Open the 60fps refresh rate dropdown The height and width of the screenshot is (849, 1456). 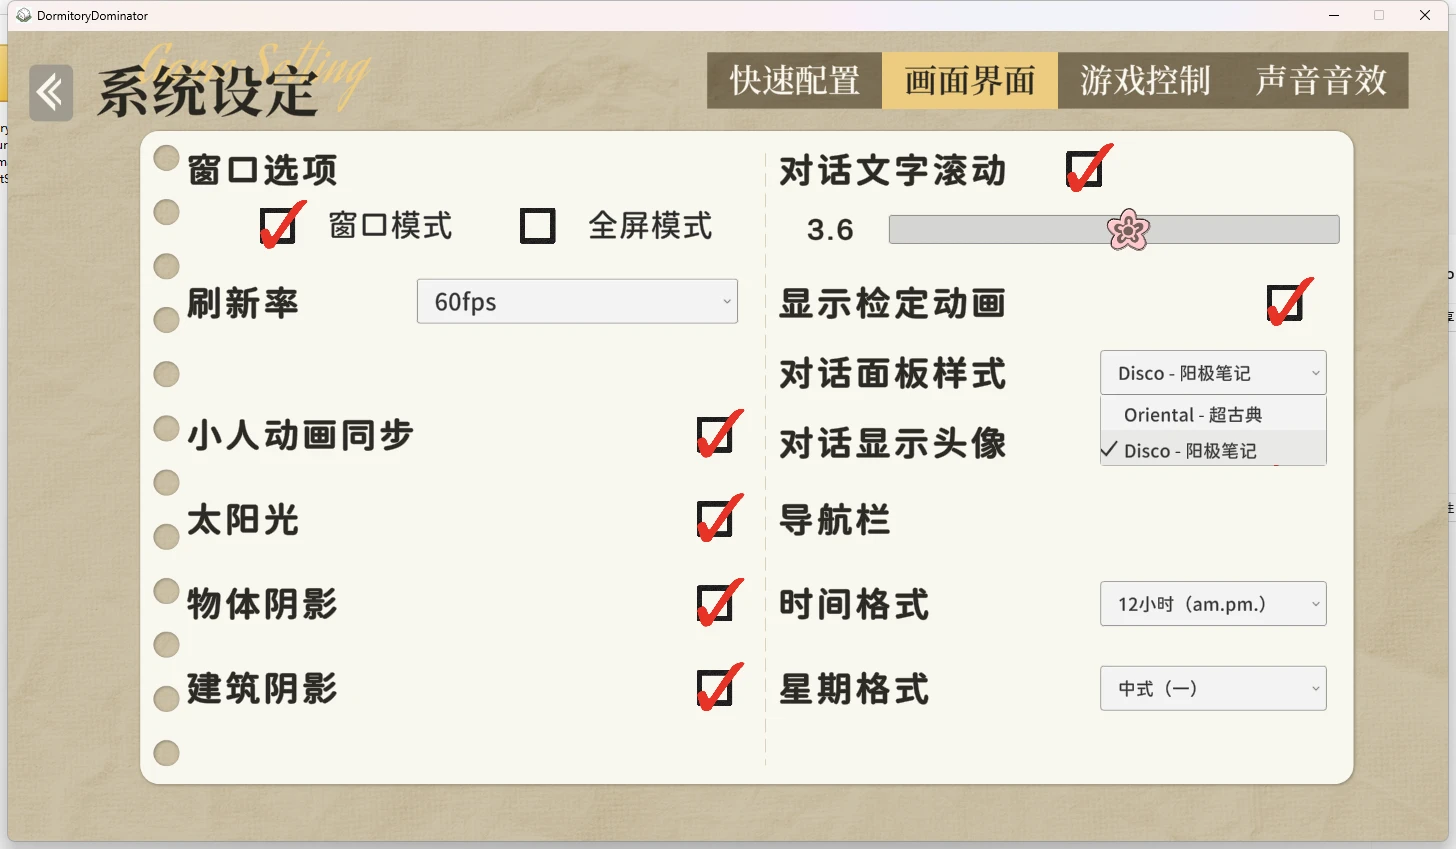point(577,301)
